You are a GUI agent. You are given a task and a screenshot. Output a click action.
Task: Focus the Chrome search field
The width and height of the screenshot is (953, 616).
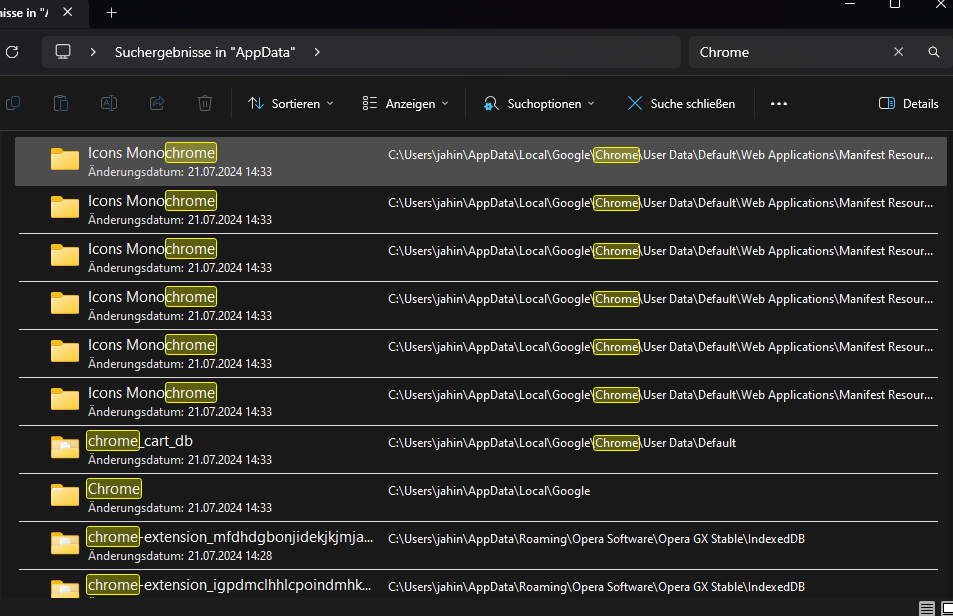[x=790, y=52]
